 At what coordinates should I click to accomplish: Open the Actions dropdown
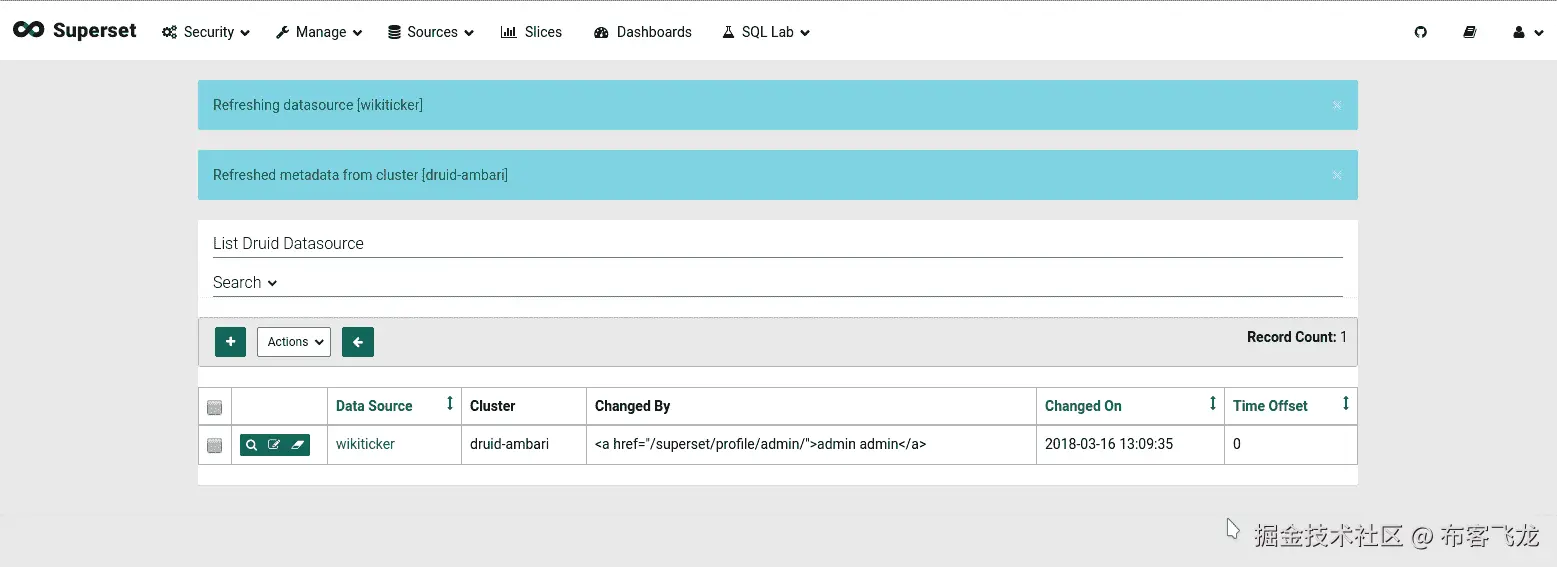(293, 342)
